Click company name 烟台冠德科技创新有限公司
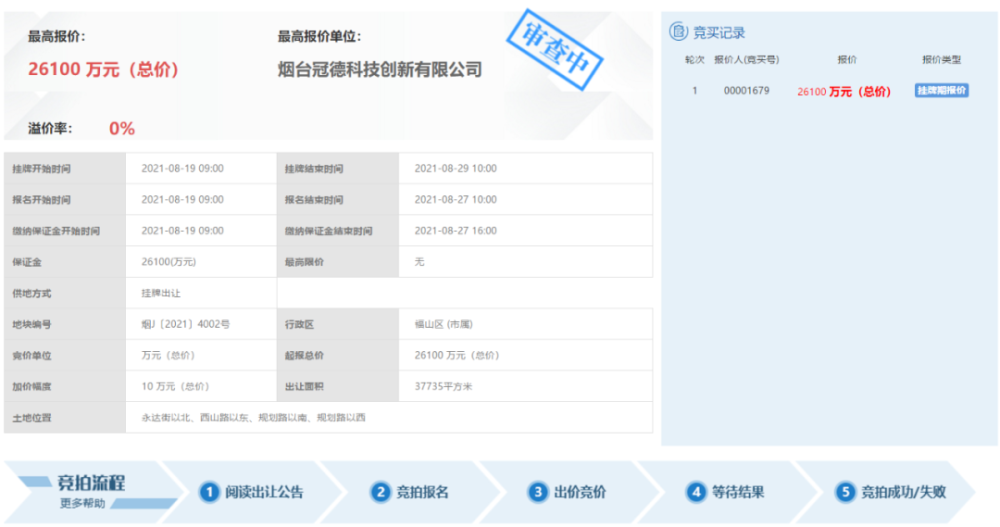Screen dimensions: 1000x527 (379, 69)
